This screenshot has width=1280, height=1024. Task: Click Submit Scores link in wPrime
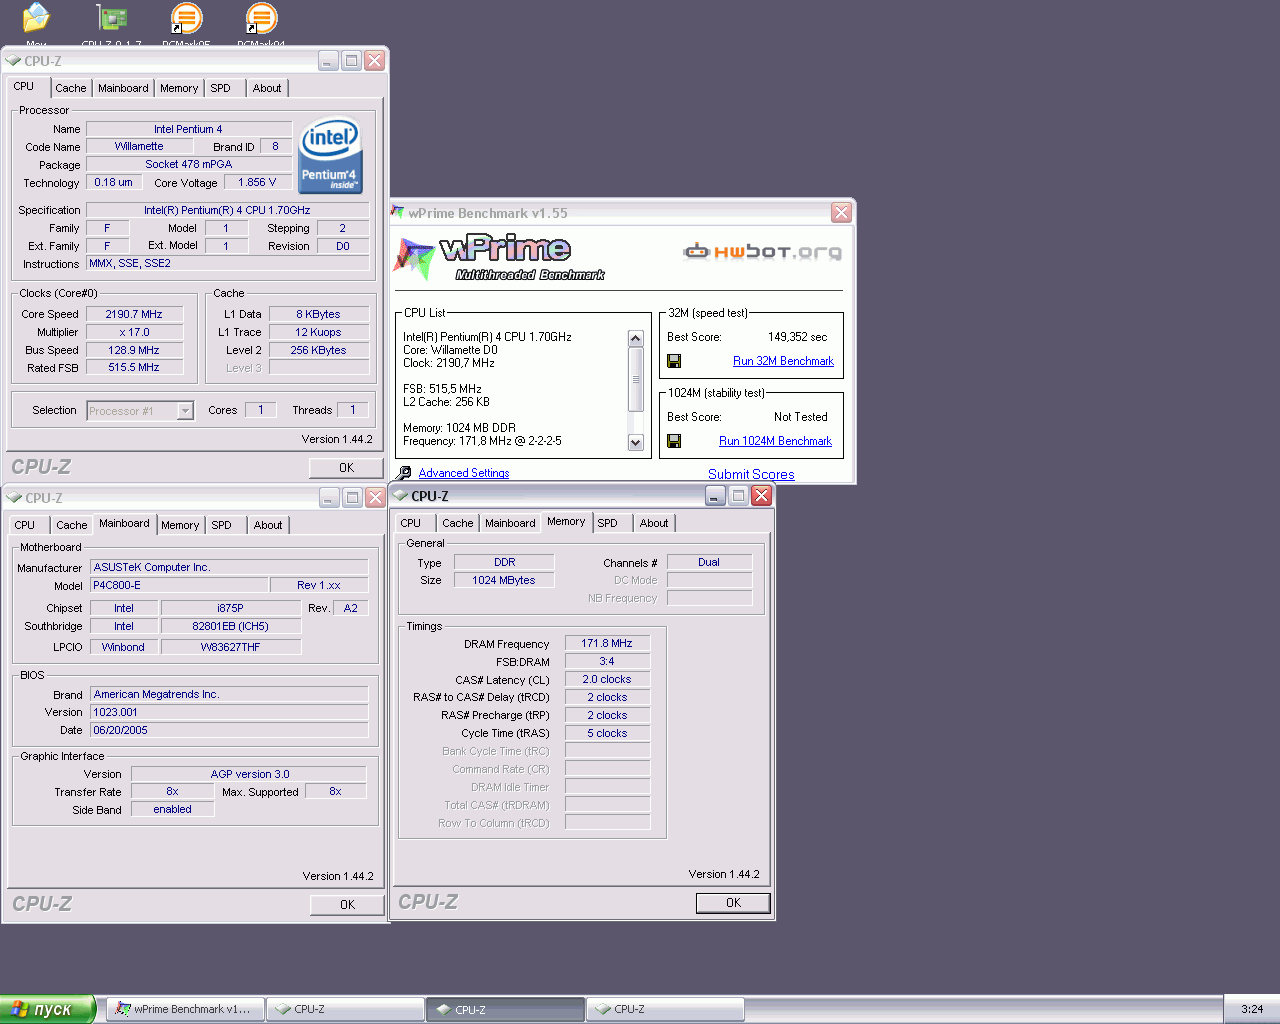pos(751,474)
